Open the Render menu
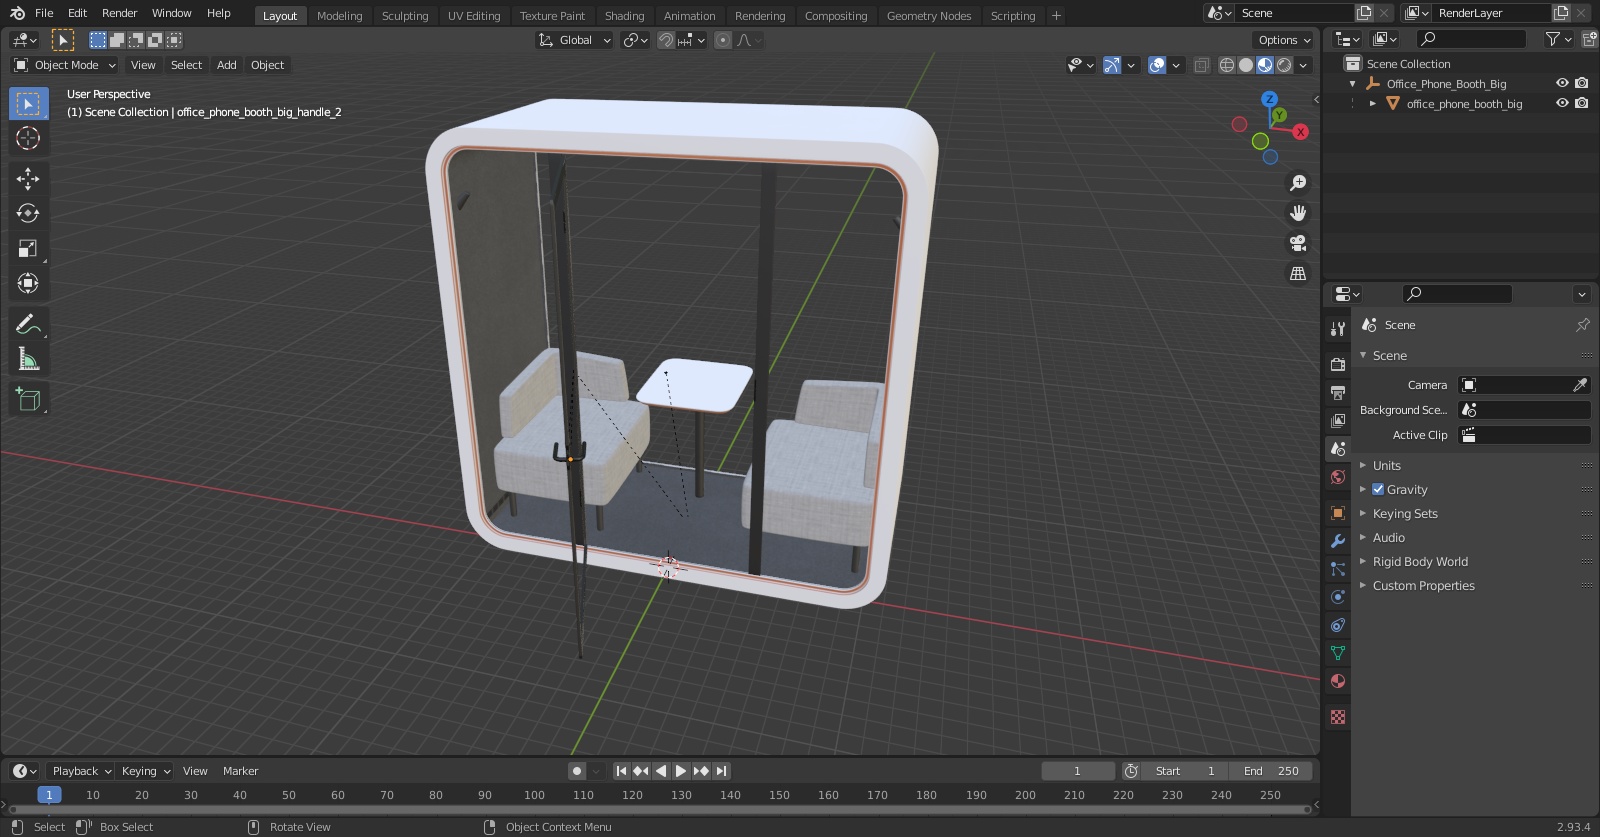1600x837 pixels. tap(119, 13)
